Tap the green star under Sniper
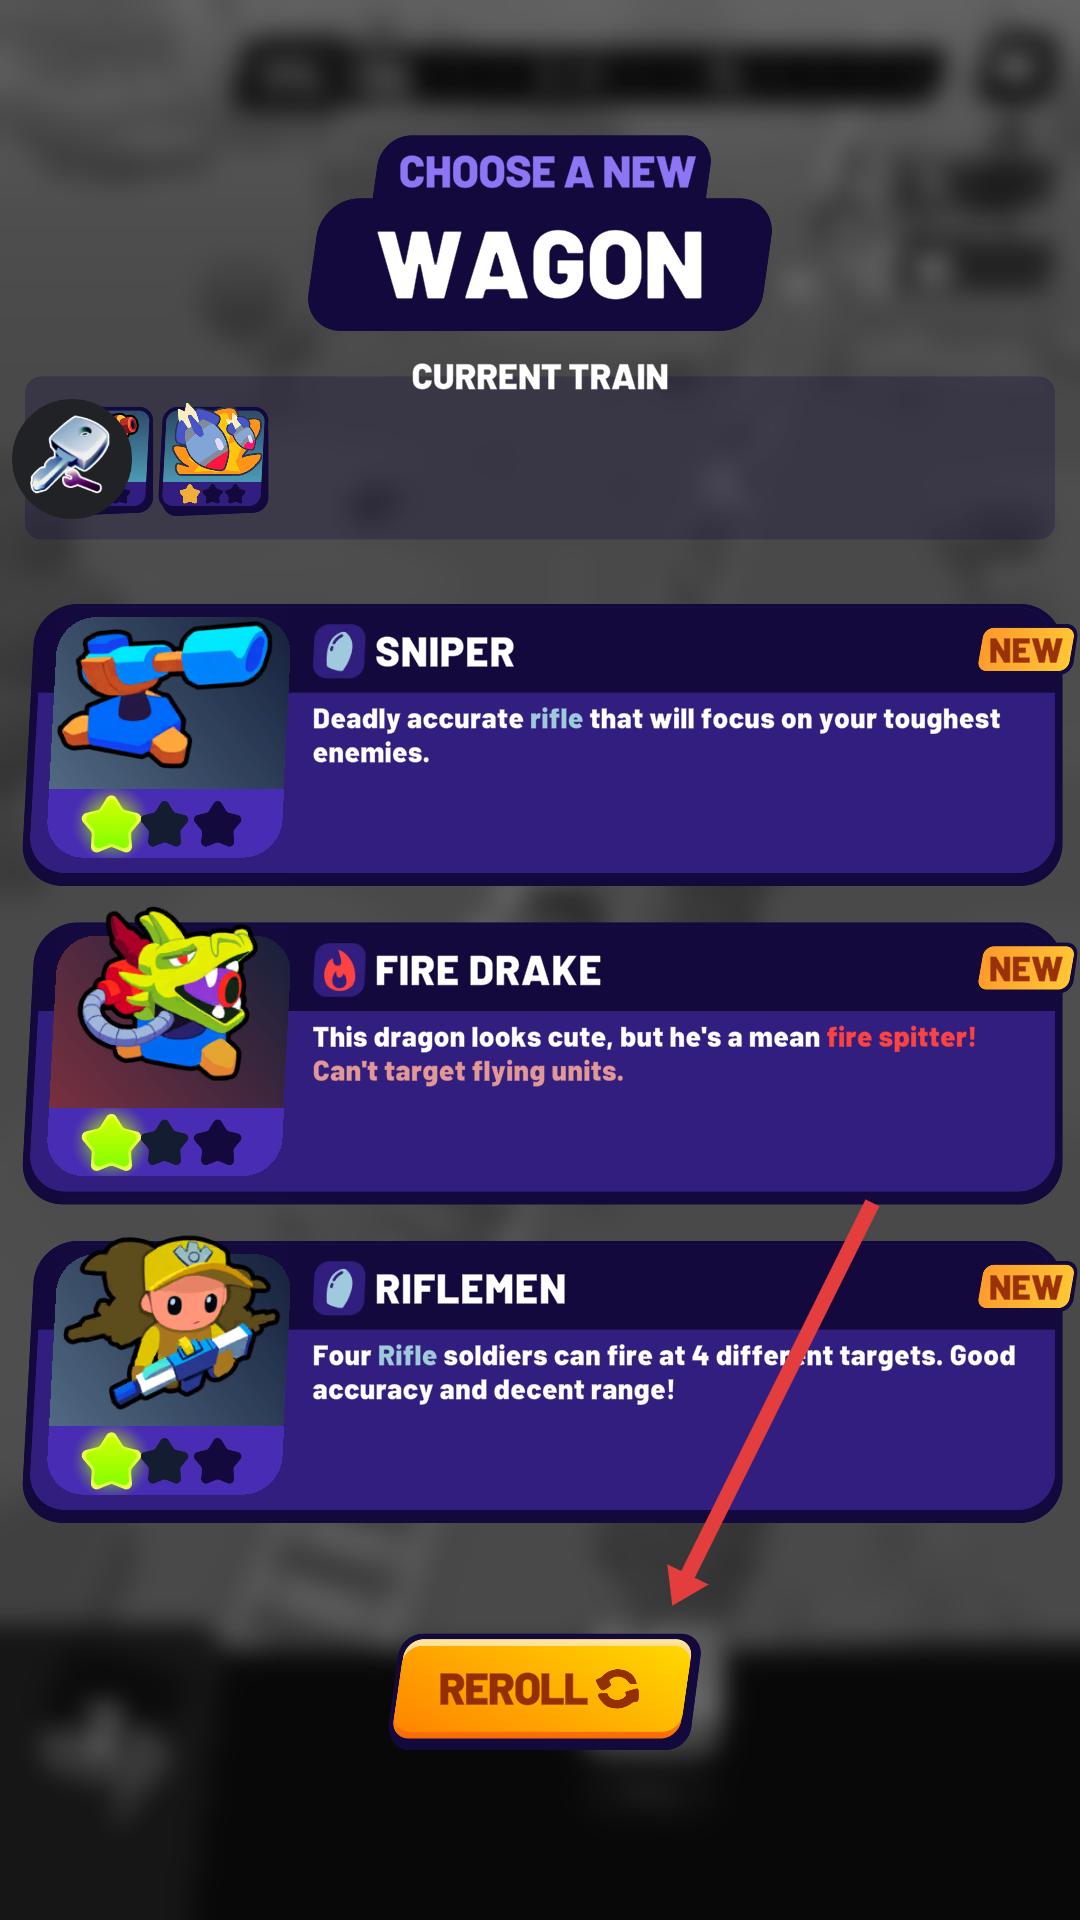 (111, 824)
